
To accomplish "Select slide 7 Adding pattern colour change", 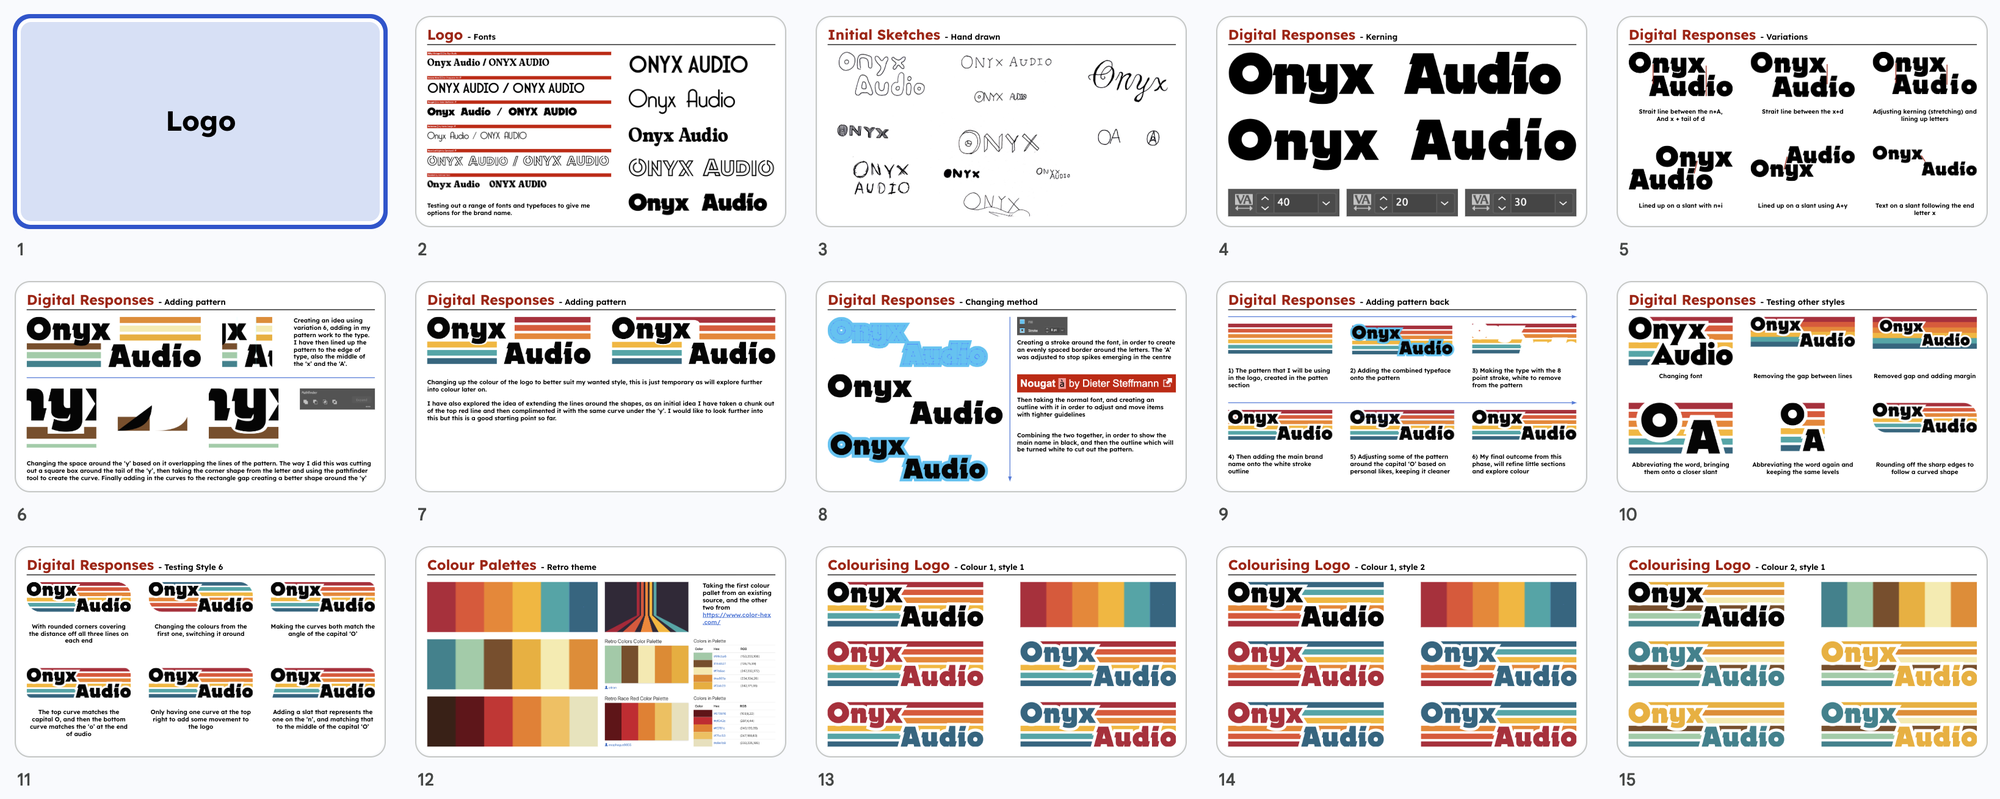I will point(600,386).
